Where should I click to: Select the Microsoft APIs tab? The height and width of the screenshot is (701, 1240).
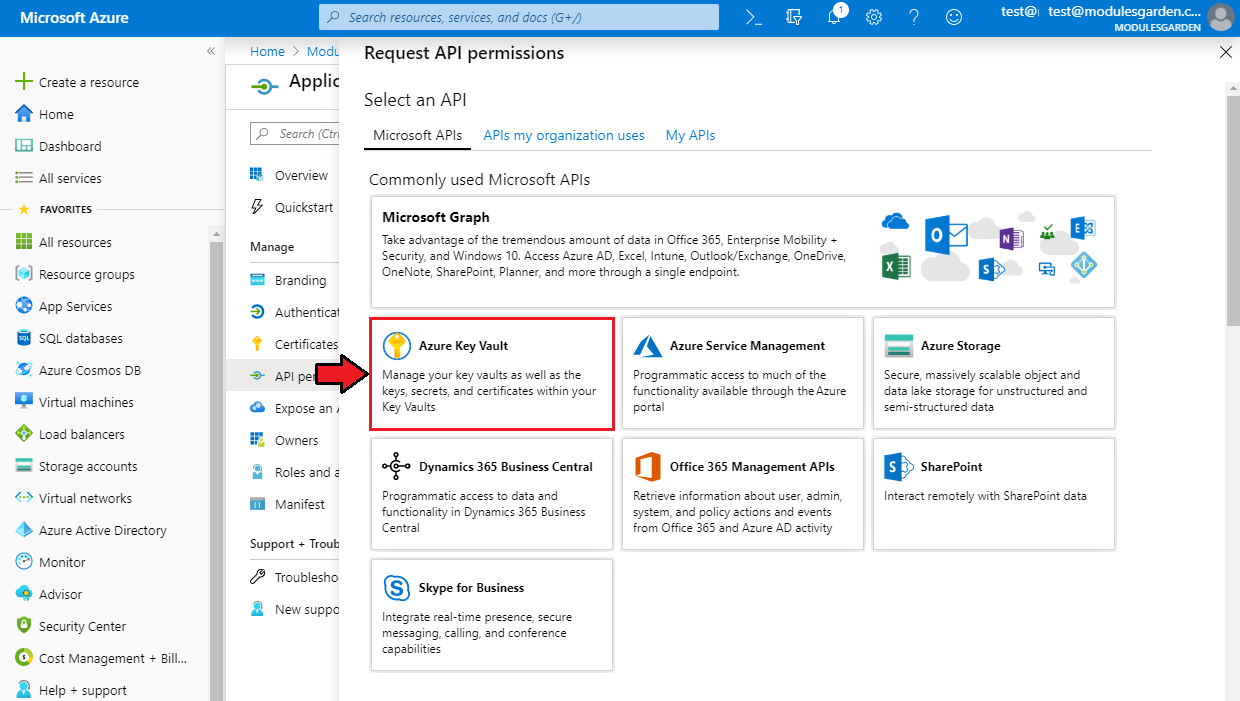point(417,135)
